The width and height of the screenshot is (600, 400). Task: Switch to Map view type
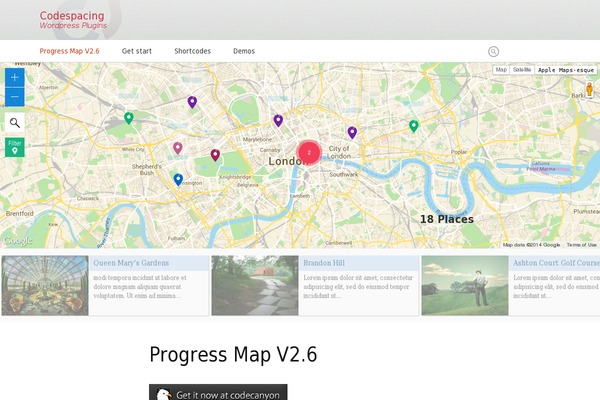[501, 70]
